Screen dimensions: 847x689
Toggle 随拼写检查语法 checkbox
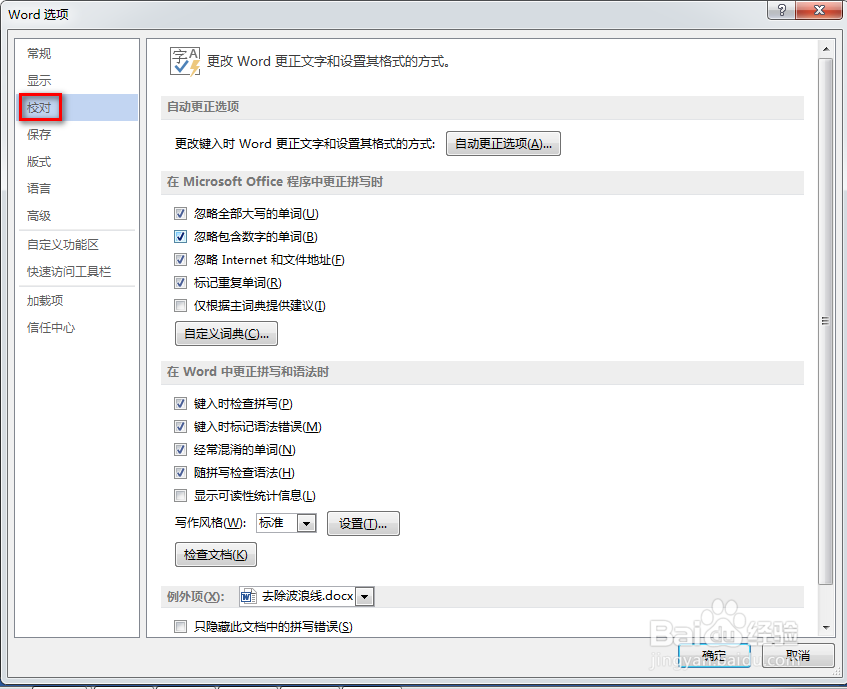tap(180, 472)
